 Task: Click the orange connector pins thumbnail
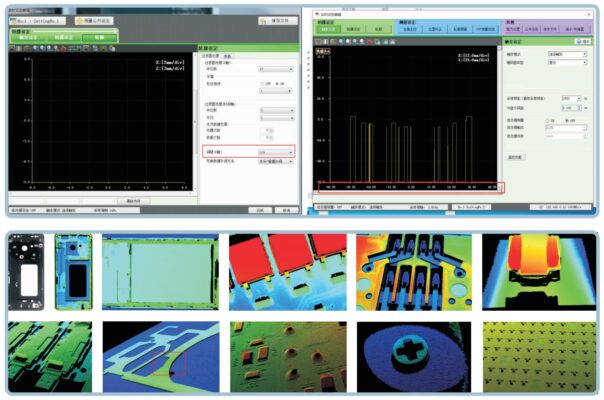tap(414, 272)
